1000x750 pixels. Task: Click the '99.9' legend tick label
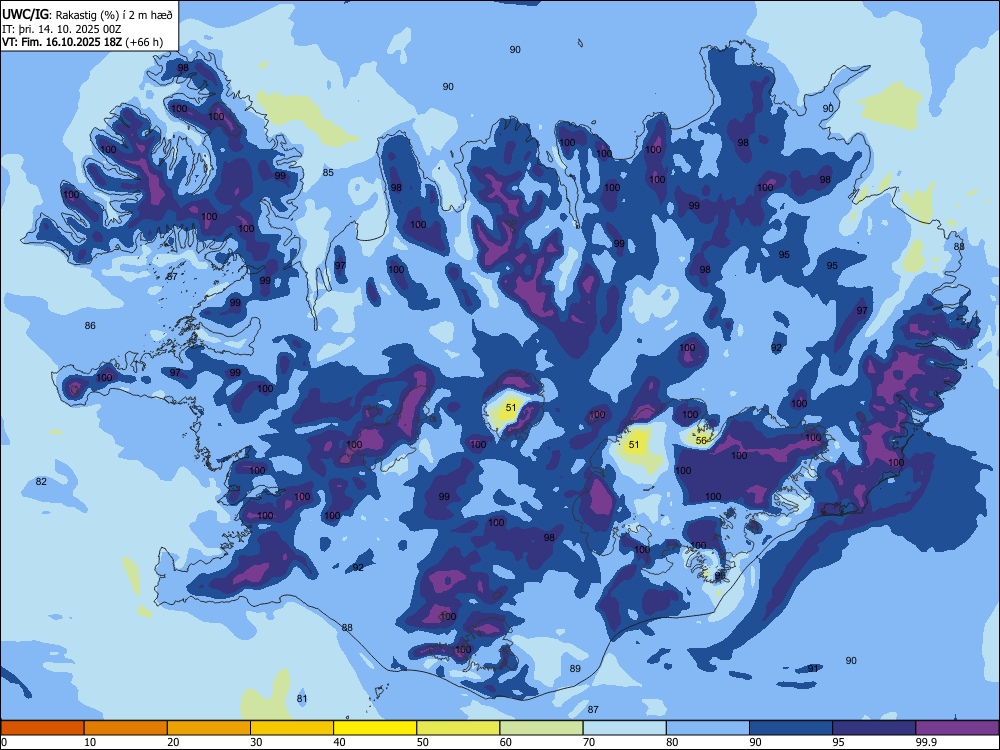[x=926, y=742]
